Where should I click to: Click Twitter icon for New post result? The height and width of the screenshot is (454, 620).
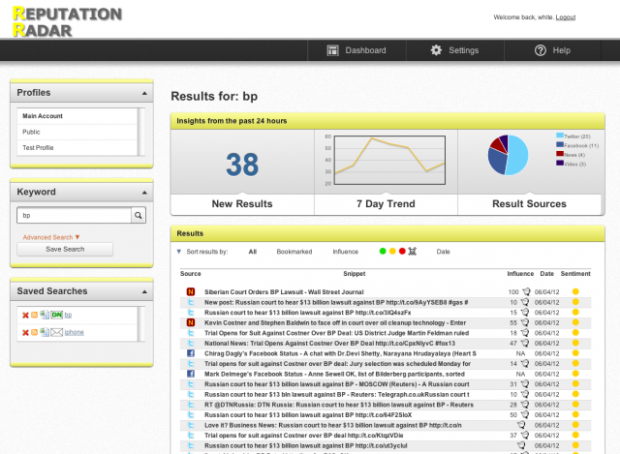[191, 302]
